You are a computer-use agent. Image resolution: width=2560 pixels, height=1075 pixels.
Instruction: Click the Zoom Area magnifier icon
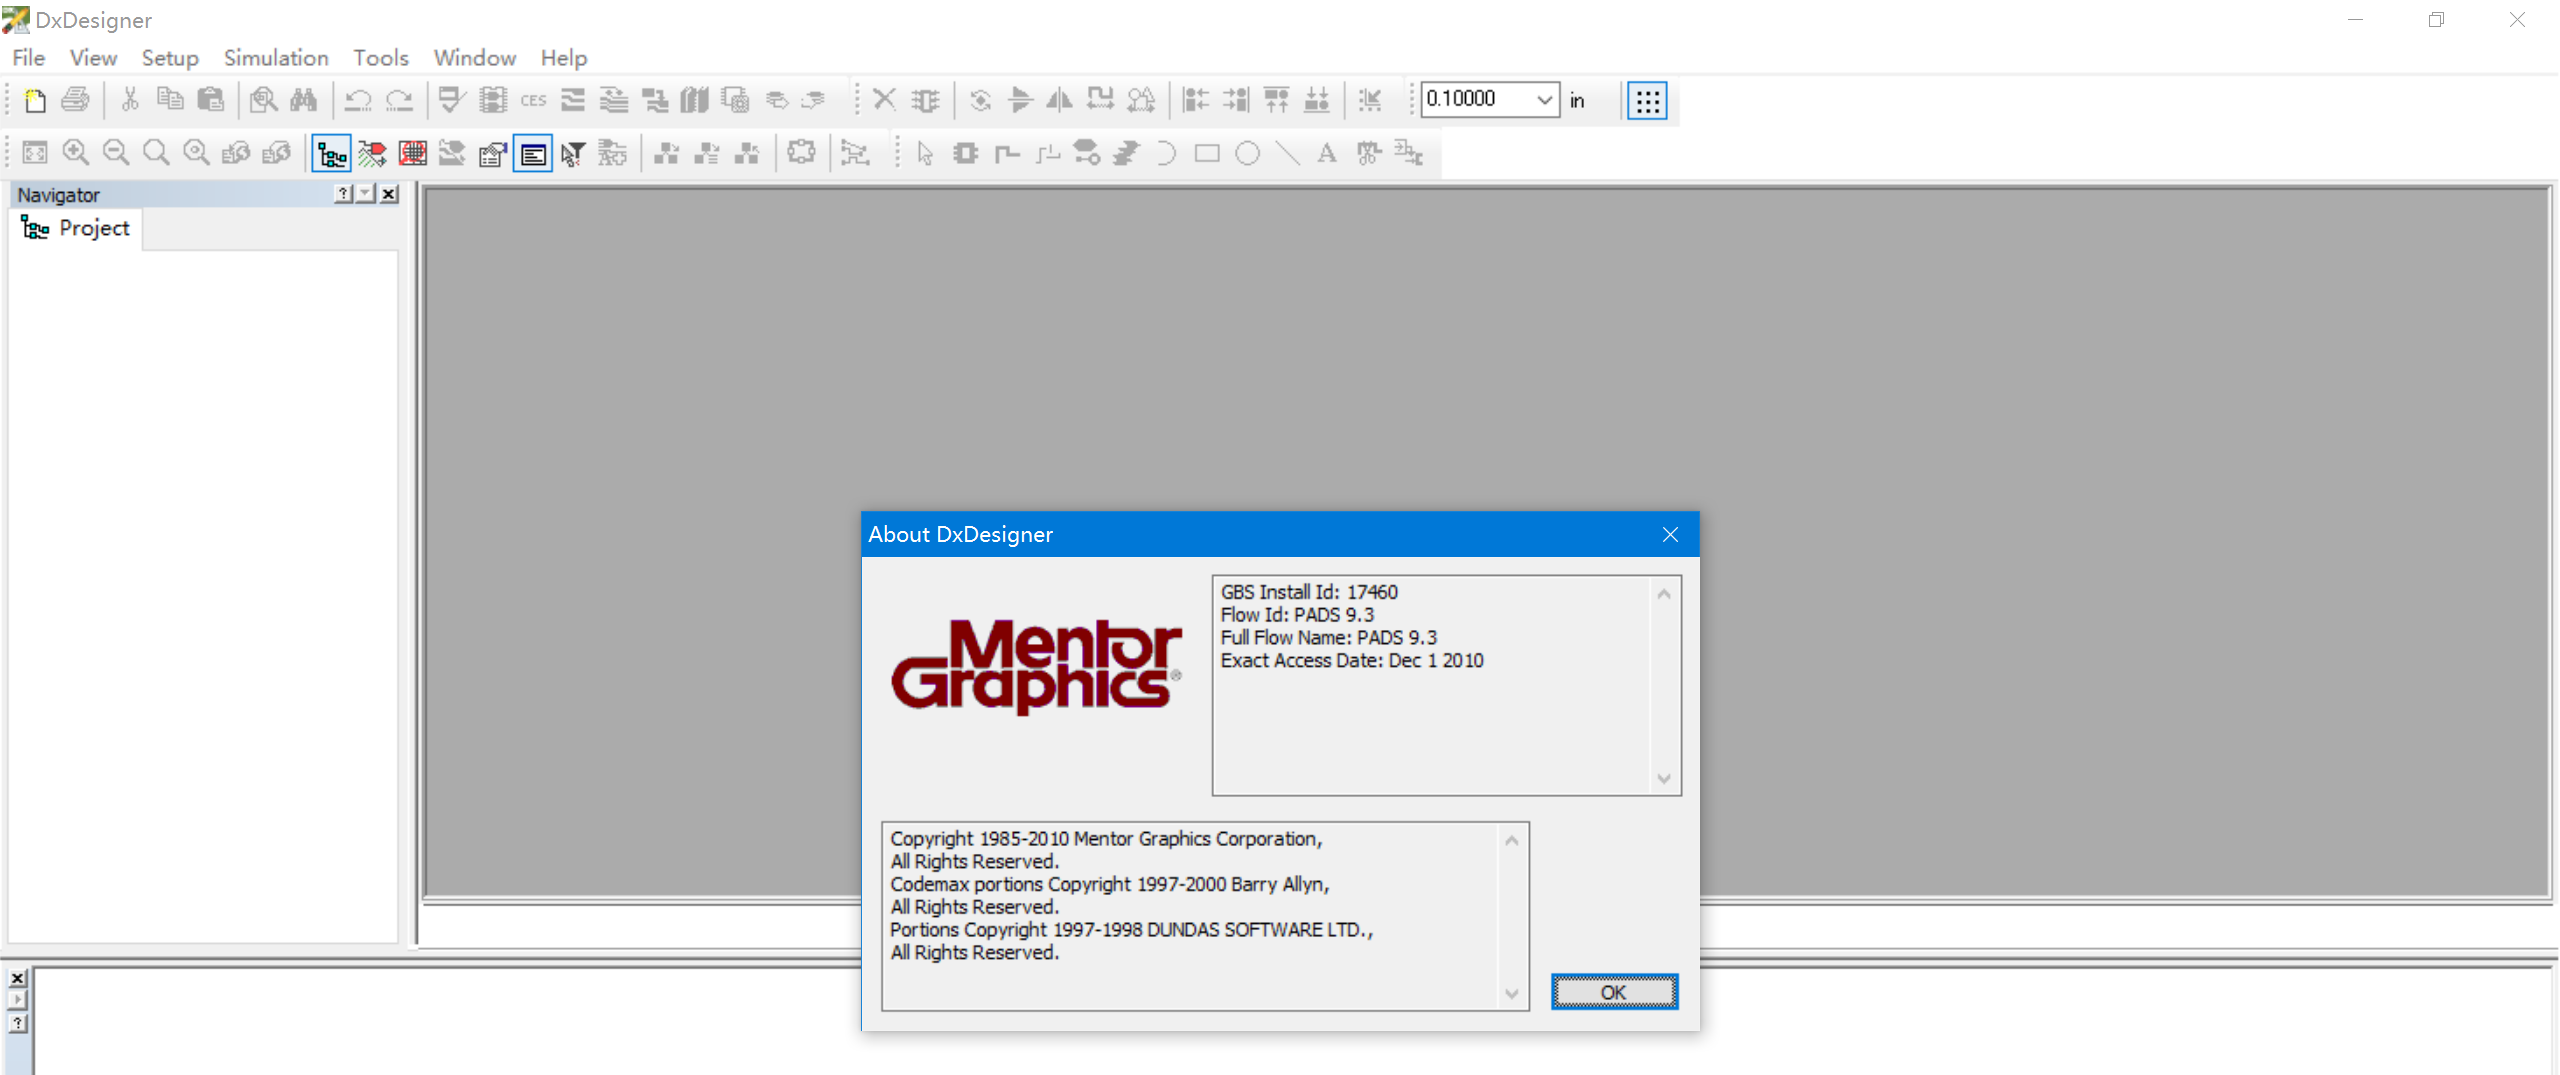(x=156, y=153)
